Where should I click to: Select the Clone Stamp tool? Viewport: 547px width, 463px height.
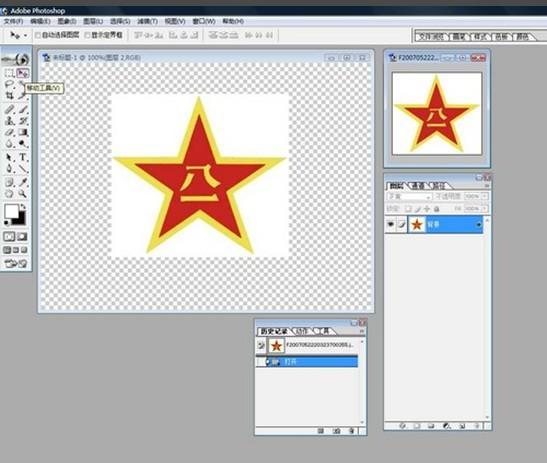[x=9, y=121]
